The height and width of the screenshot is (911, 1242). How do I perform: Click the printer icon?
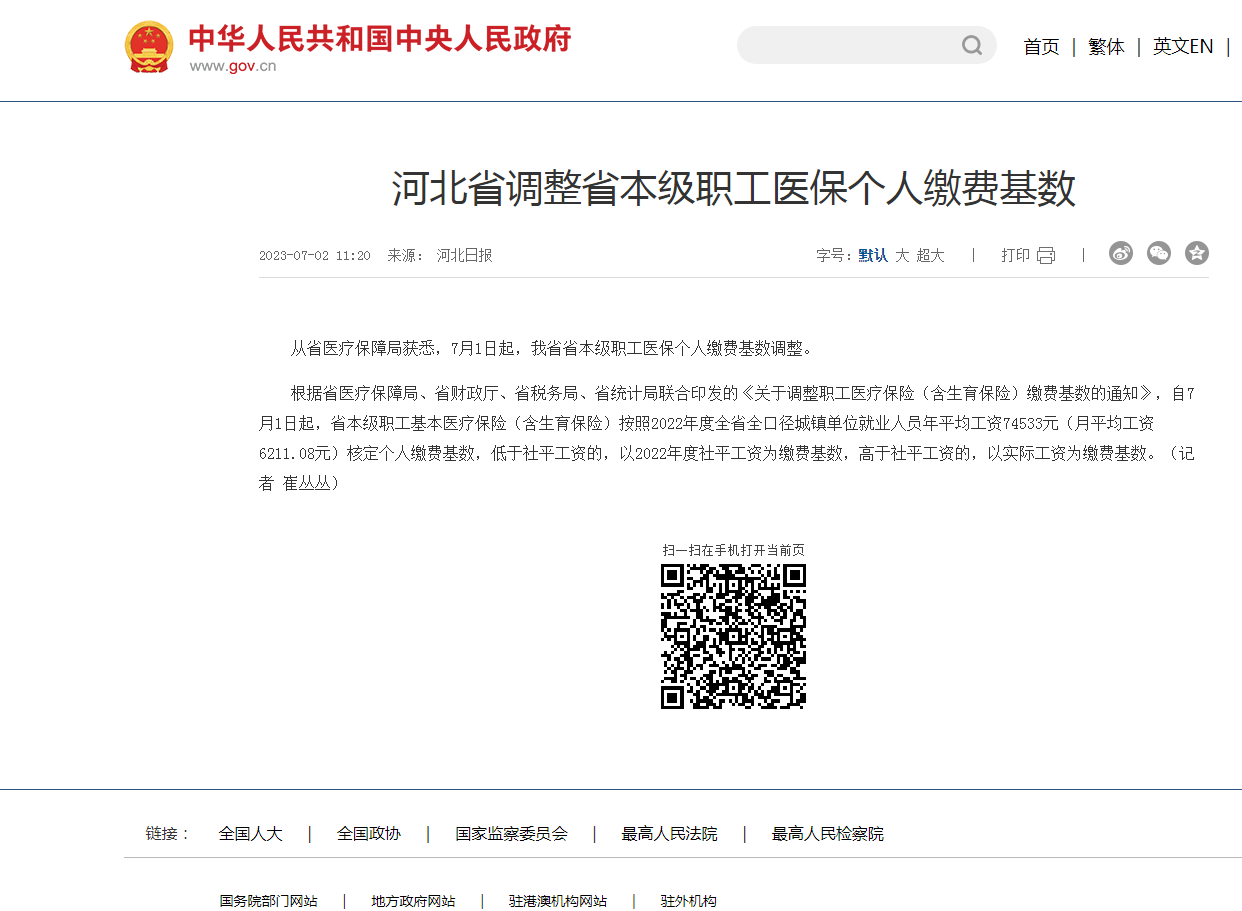pyautogui.click(x=1046, y=256)
